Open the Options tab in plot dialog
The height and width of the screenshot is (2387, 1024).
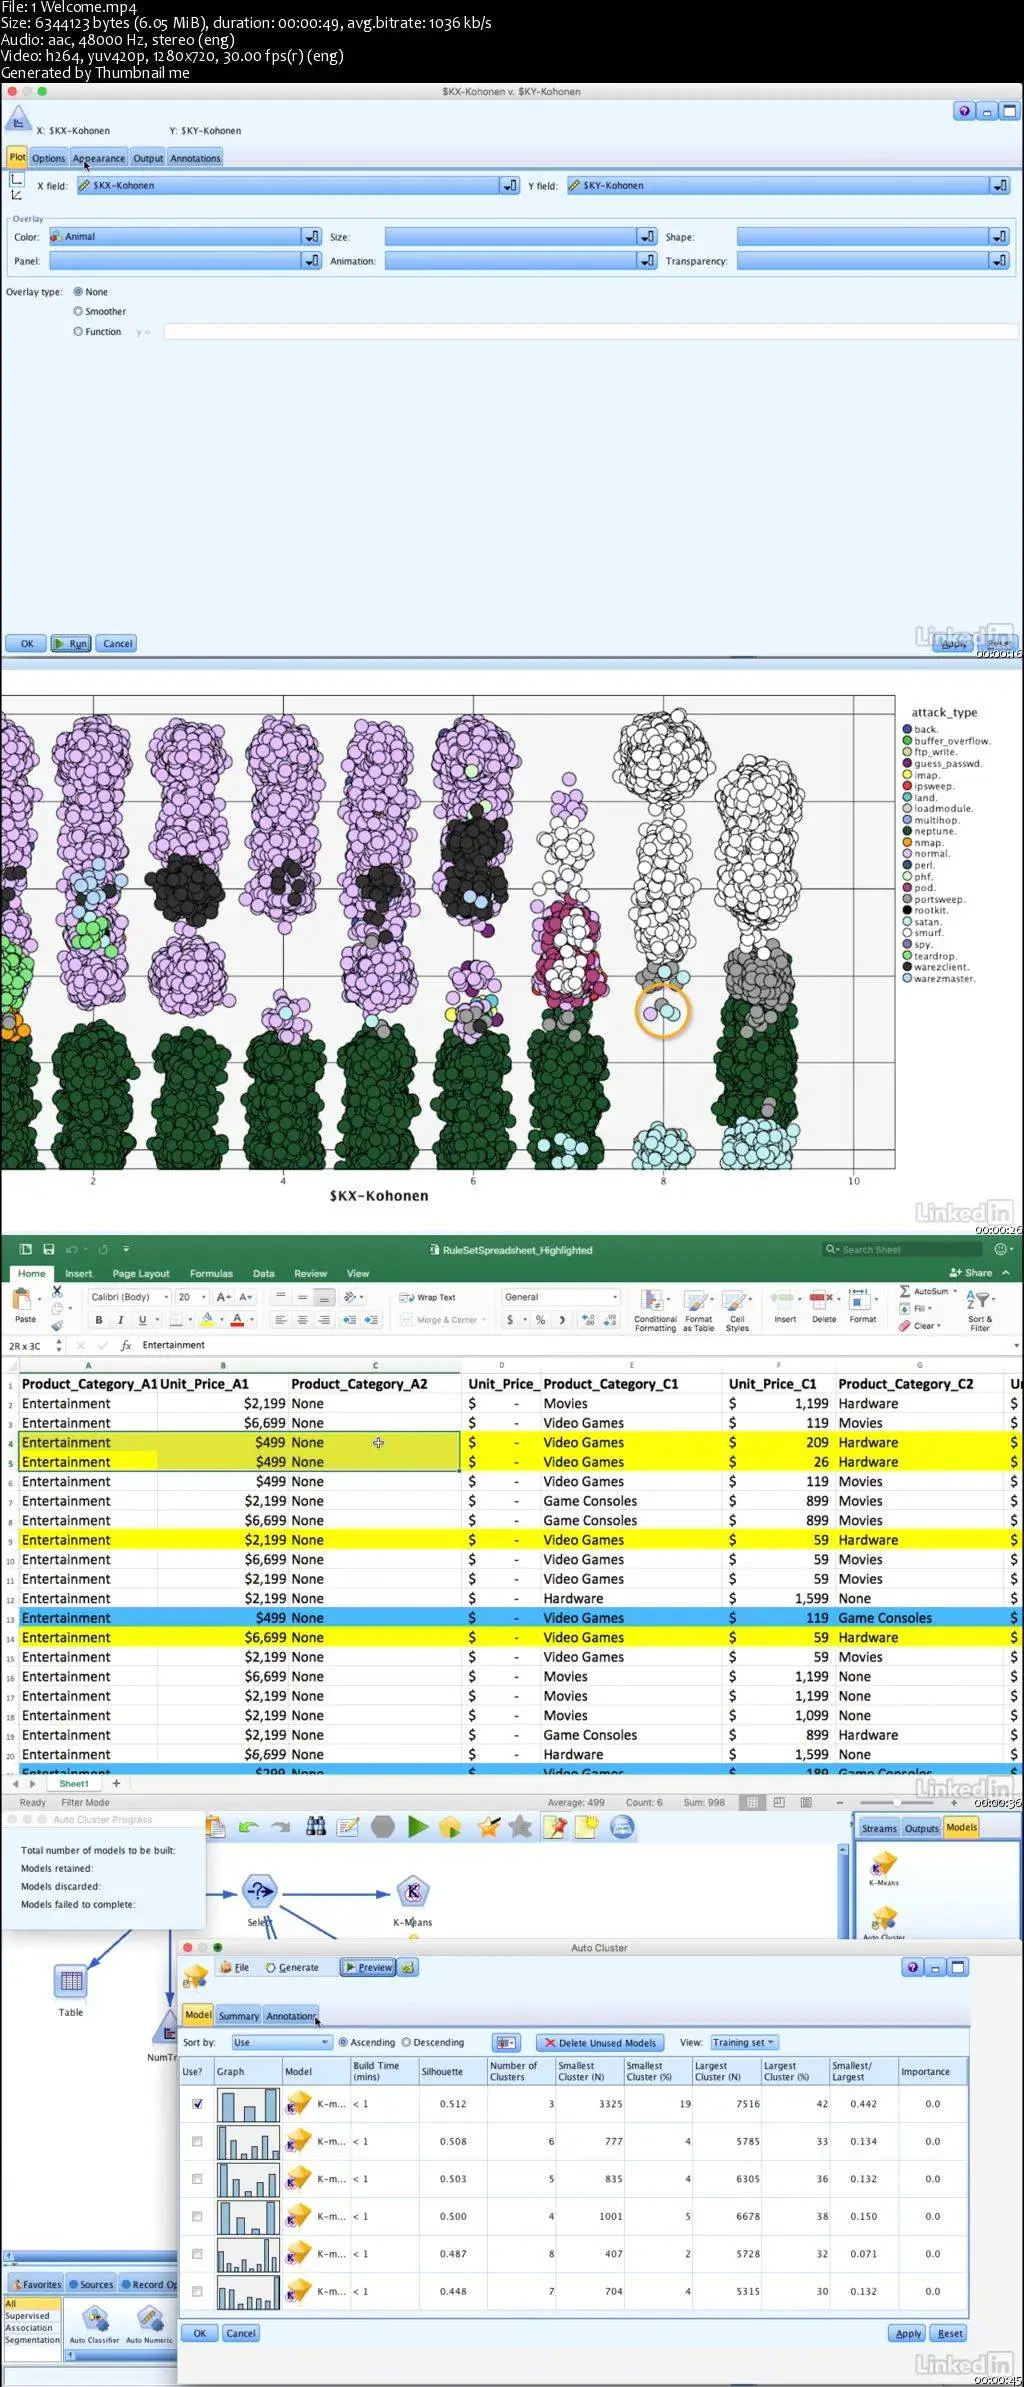point(48,158)
